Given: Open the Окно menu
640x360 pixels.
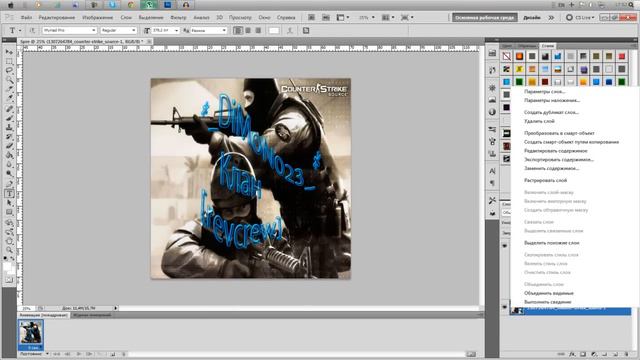Looking at the screenshot, I should coord(264,18).
